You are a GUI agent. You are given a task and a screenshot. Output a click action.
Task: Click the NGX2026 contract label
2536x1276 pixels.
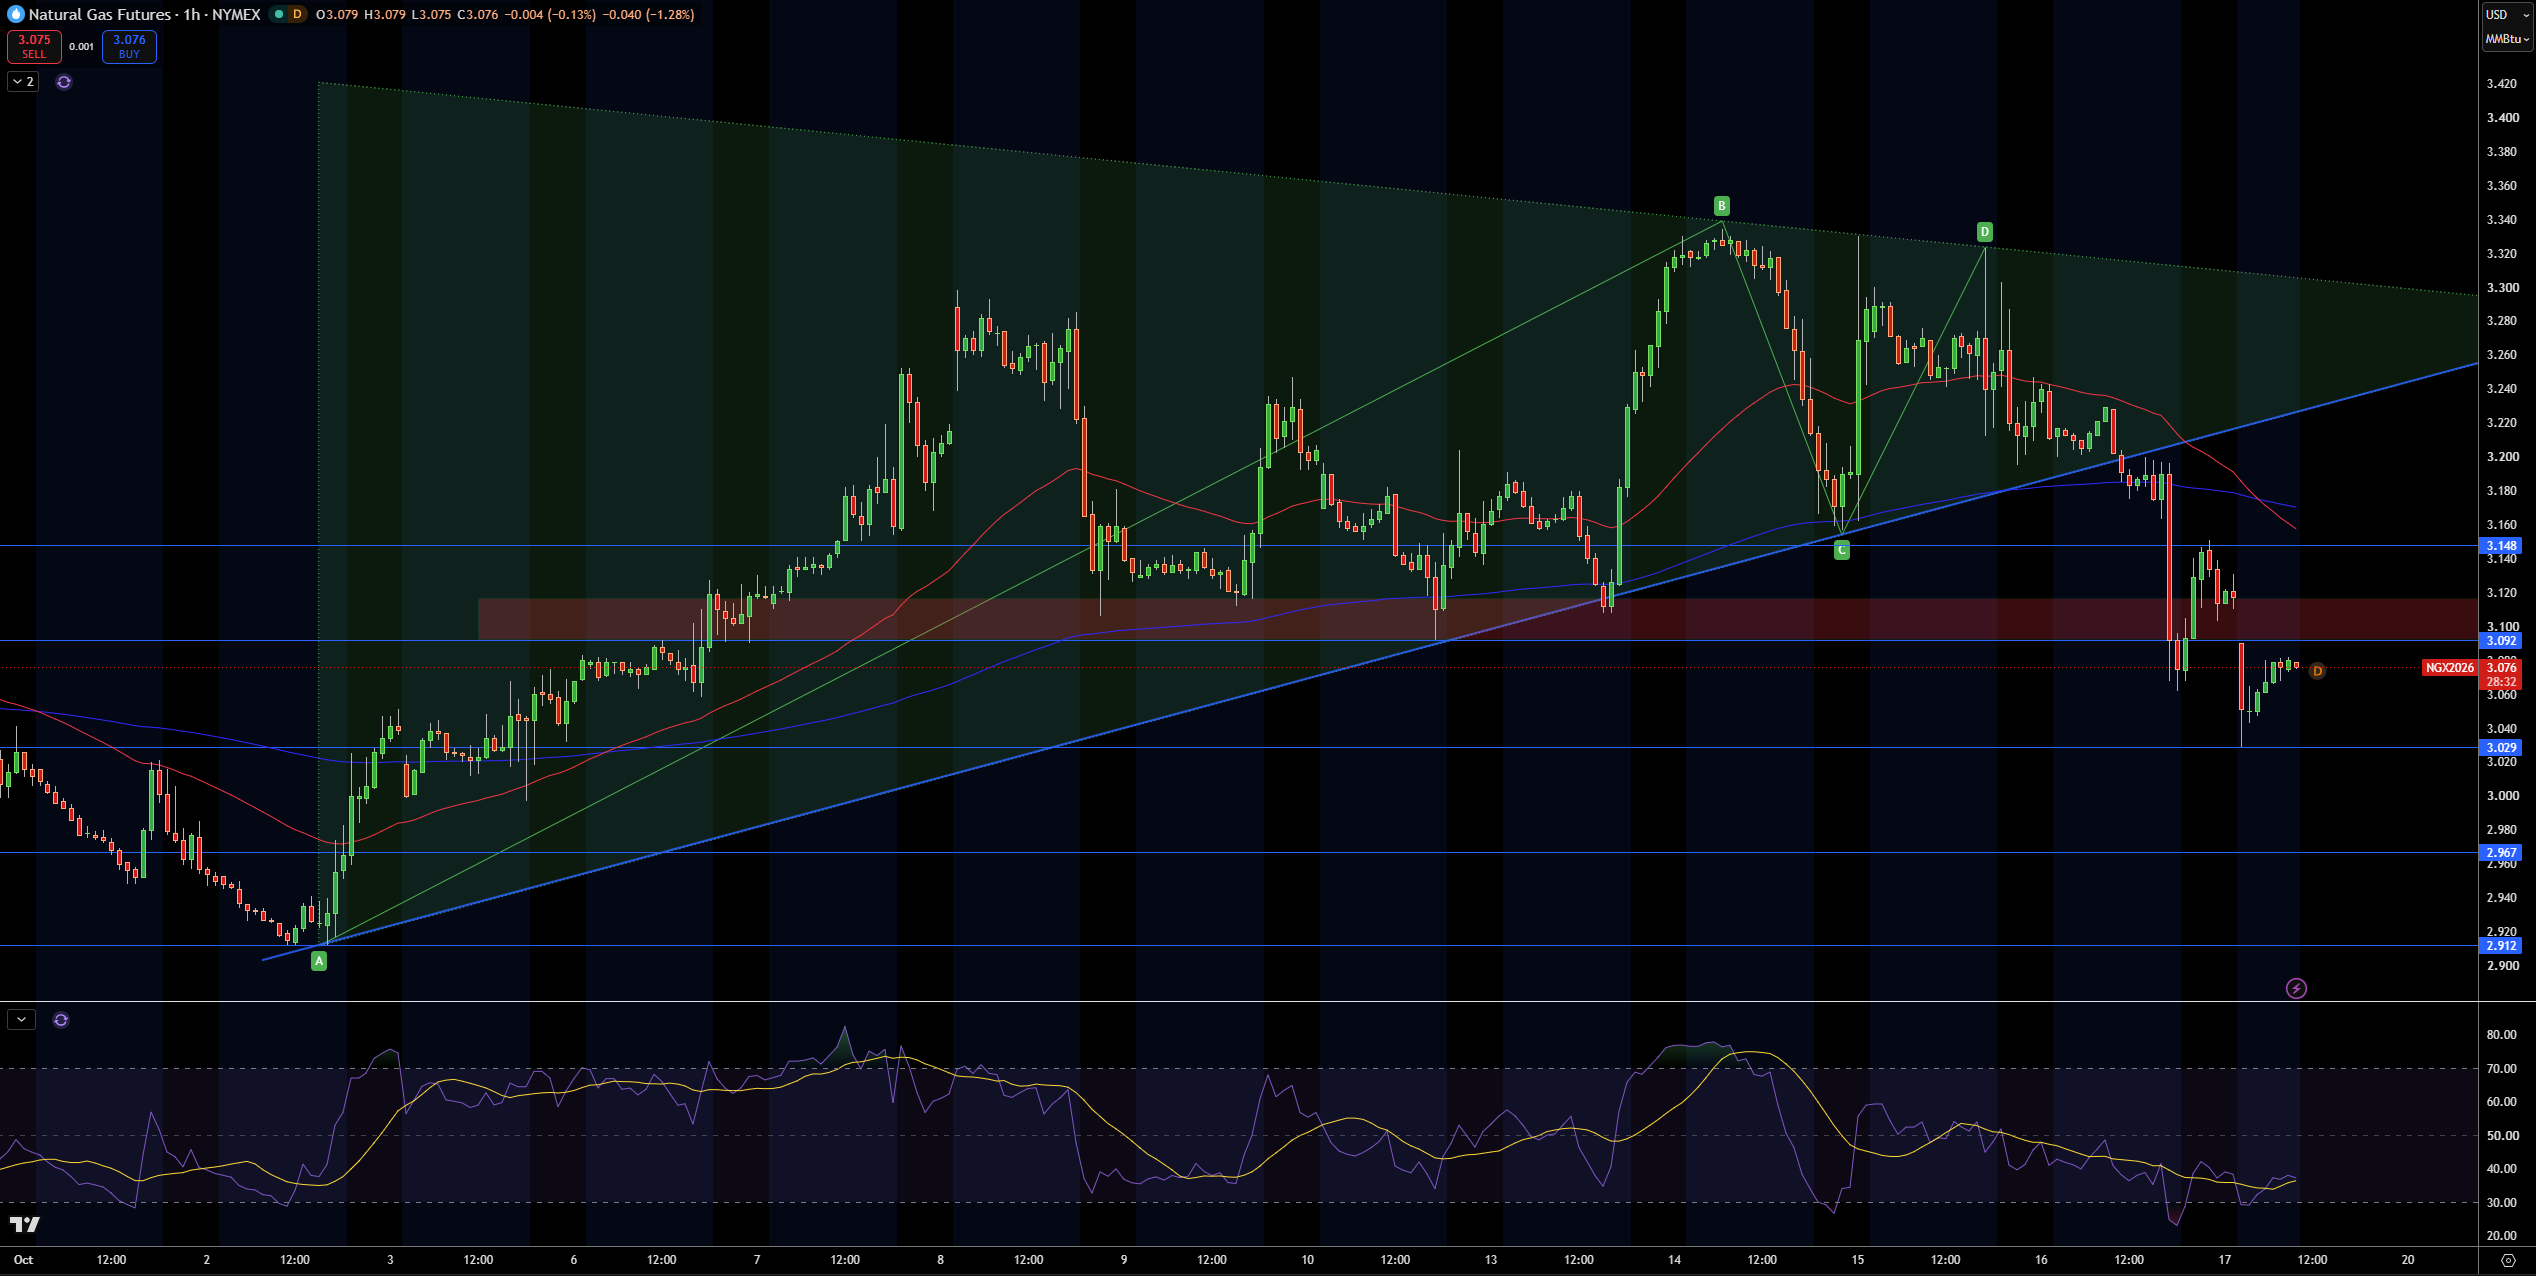2449,668
